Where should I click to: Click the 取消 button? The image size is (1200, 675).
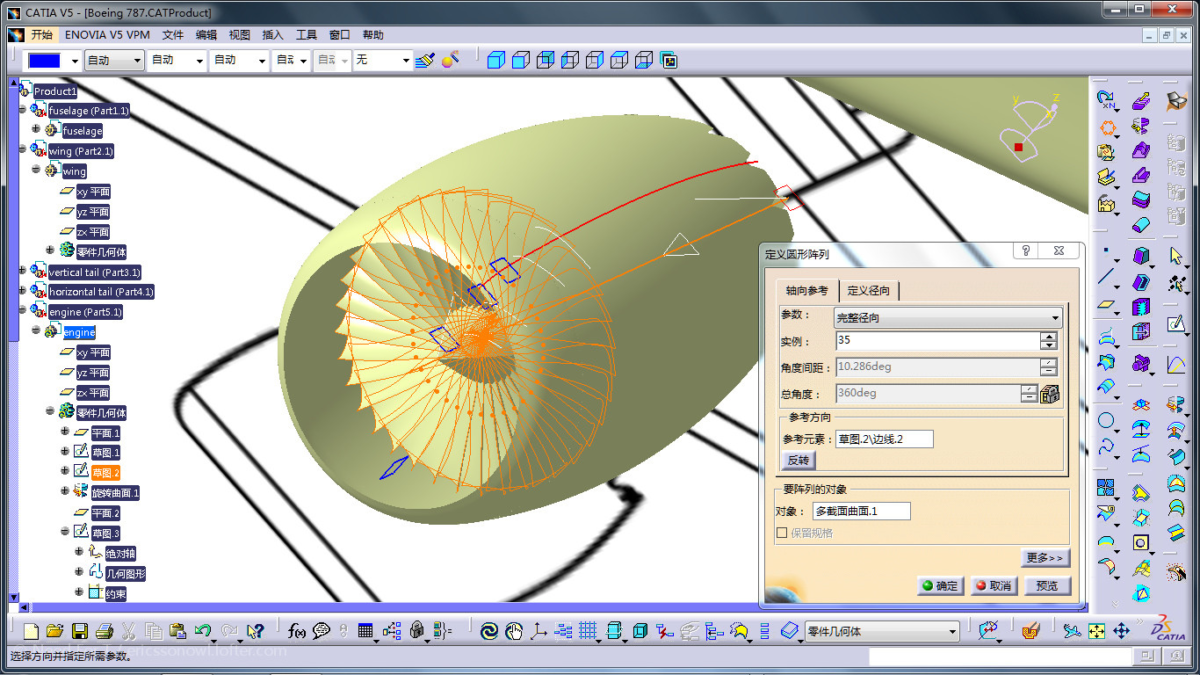coord(994,586)
